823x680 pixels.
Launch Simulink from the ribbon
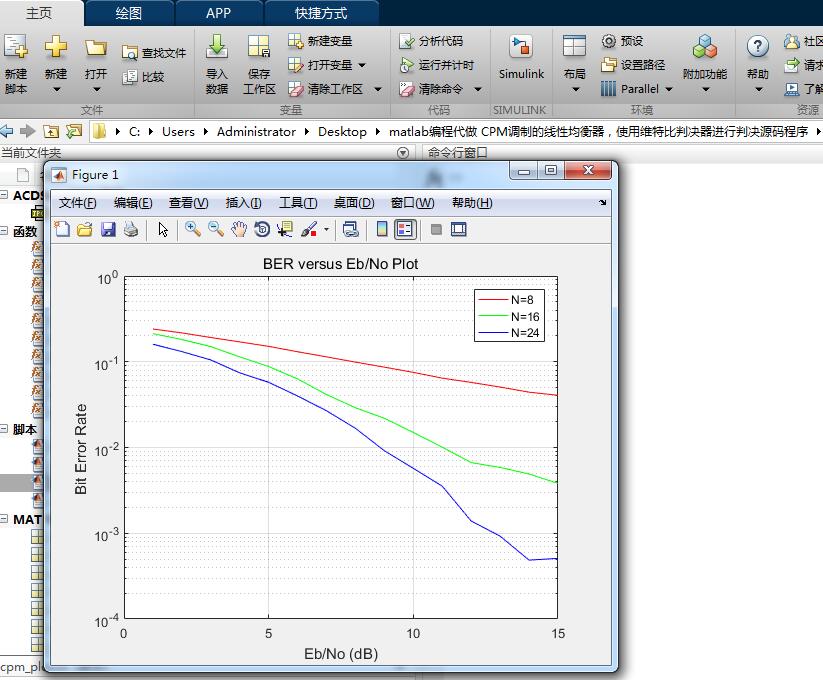[521, 58]
